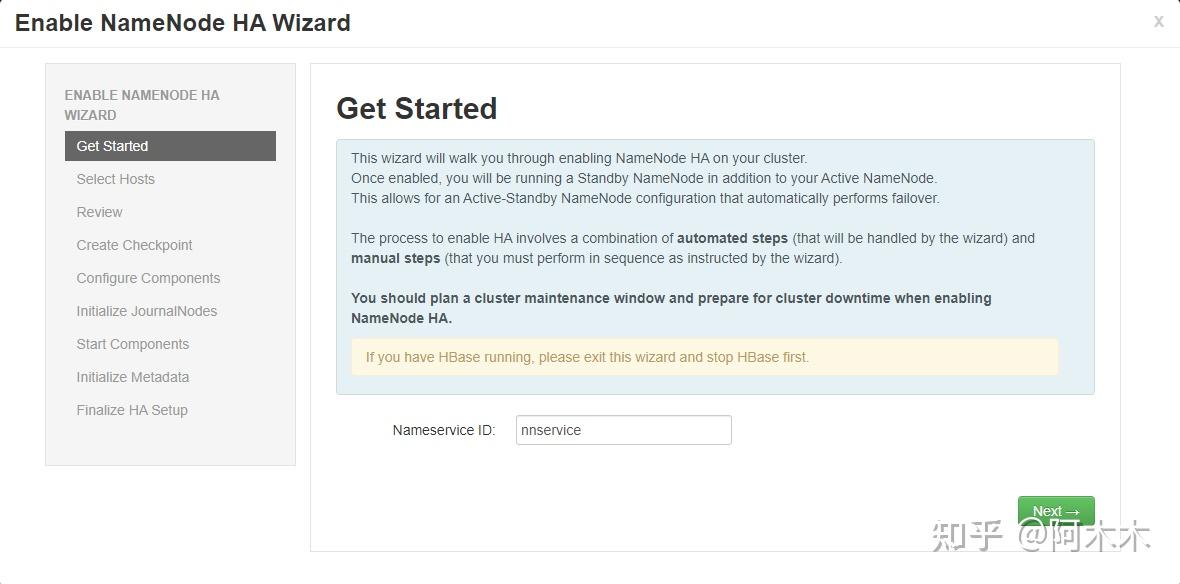The height and width of the screenshot is (584, 1180).
Task: Open the Select Hosts step
Action: coord(116,179)
